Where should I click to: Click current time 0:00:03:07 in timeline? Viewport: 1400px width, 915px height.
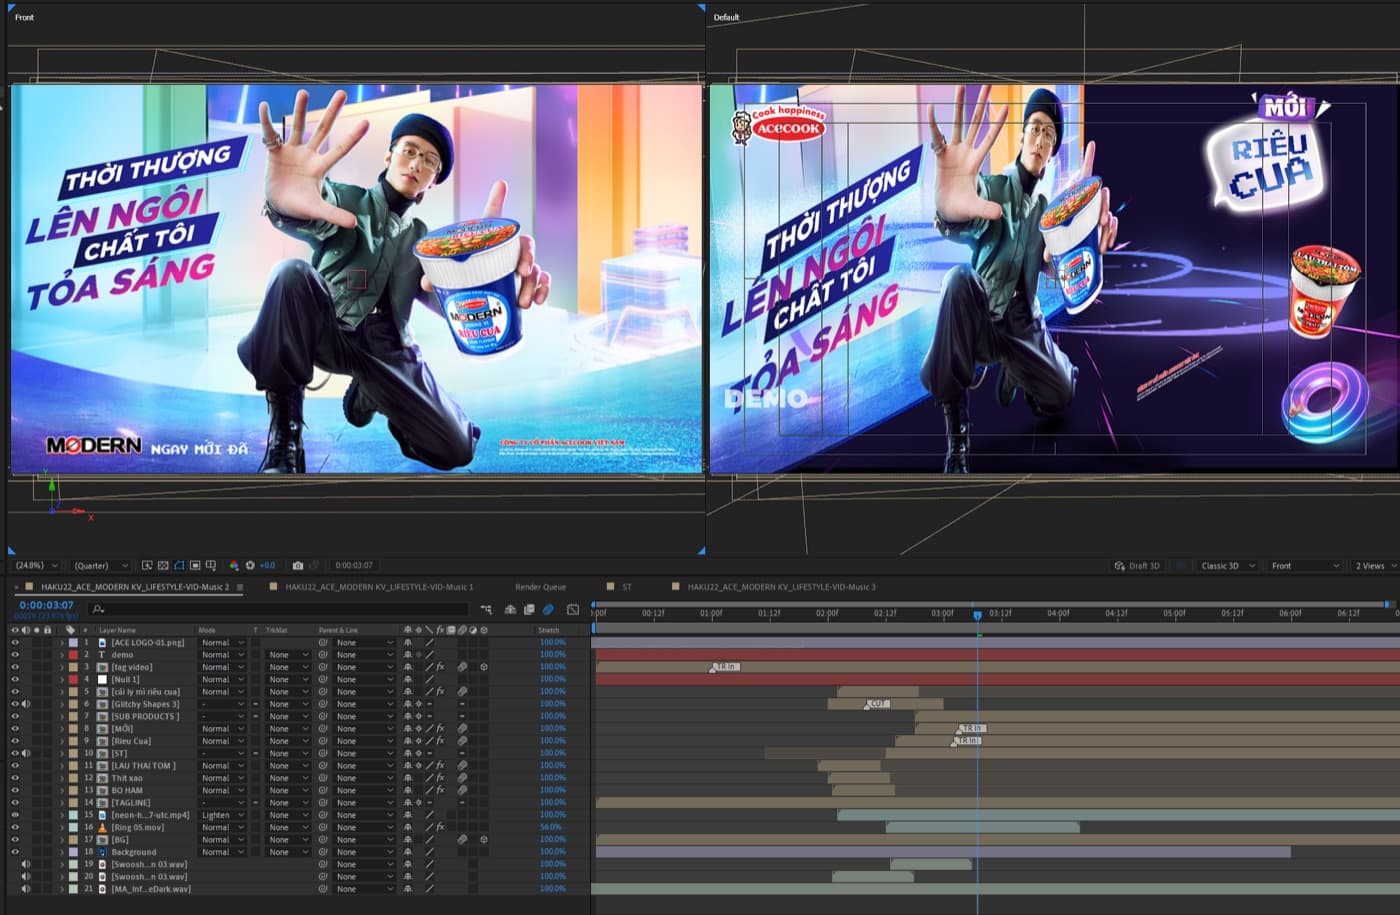(x=46, y=605)
